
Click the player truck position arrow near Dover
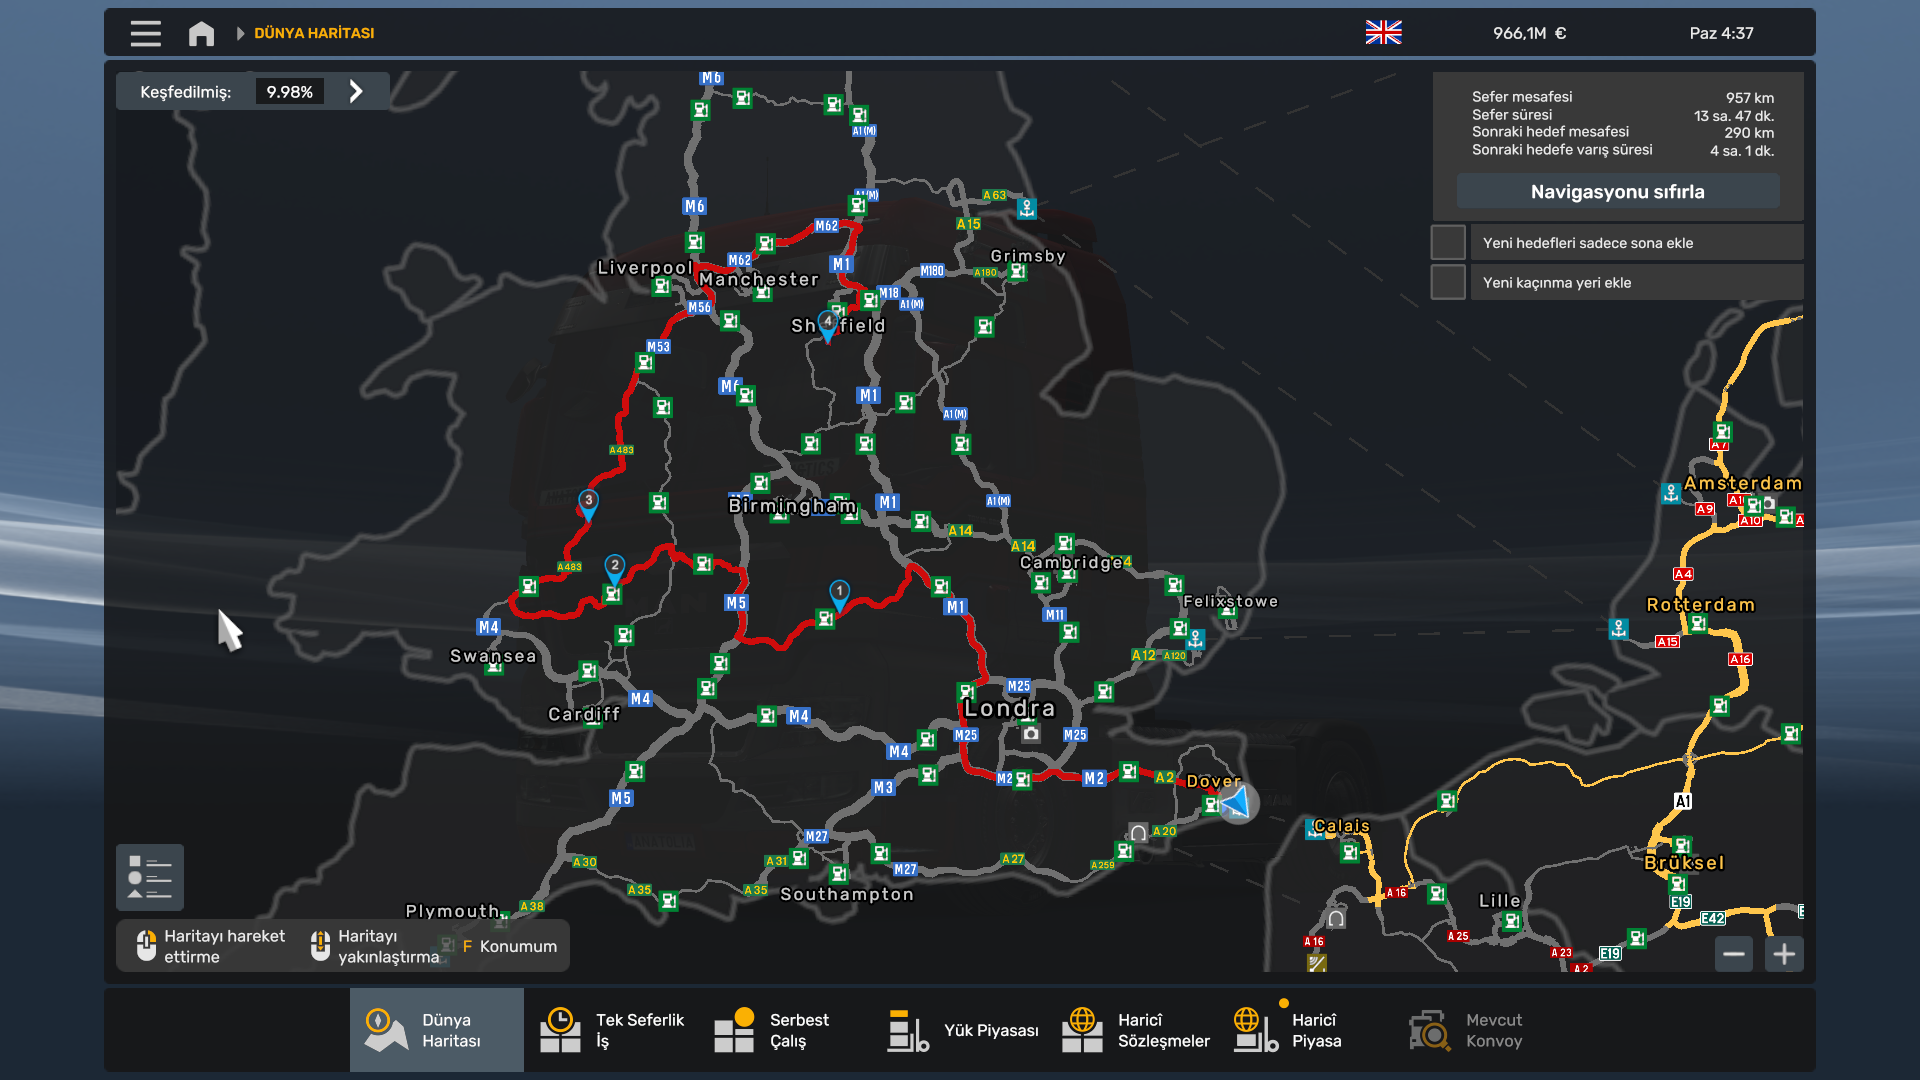1237,802
